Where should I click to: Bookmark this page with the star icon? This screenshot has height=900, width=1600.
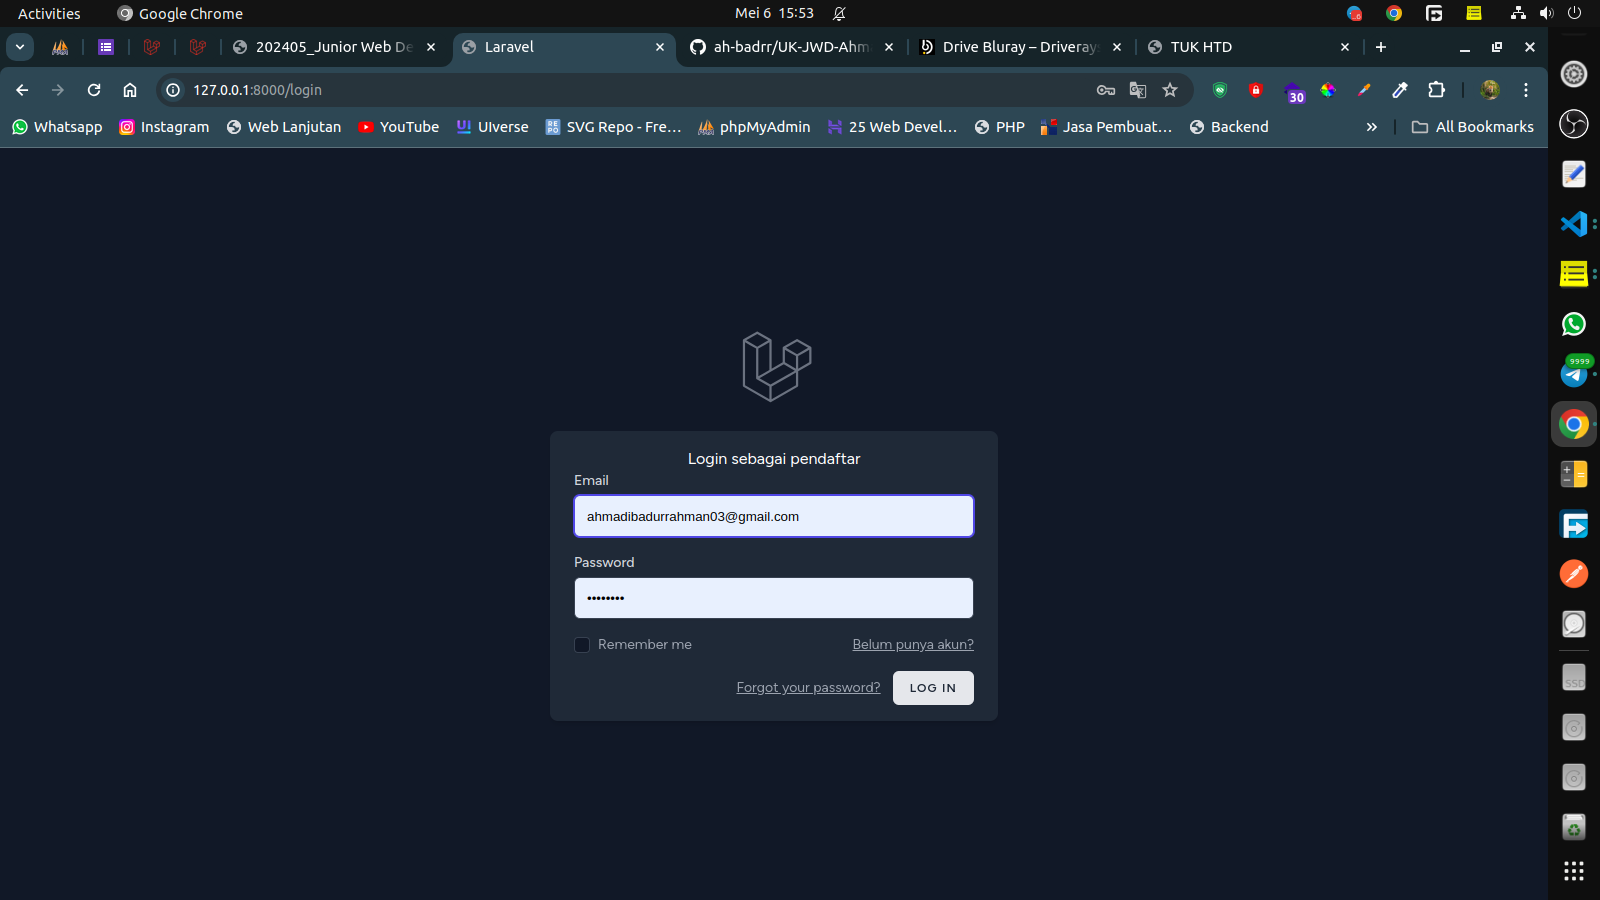click(x=1170, y=90)
